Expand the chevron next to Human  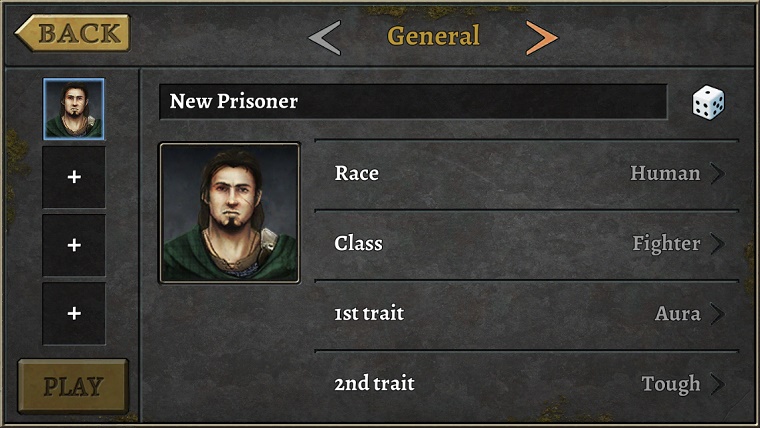coord(717,174)
